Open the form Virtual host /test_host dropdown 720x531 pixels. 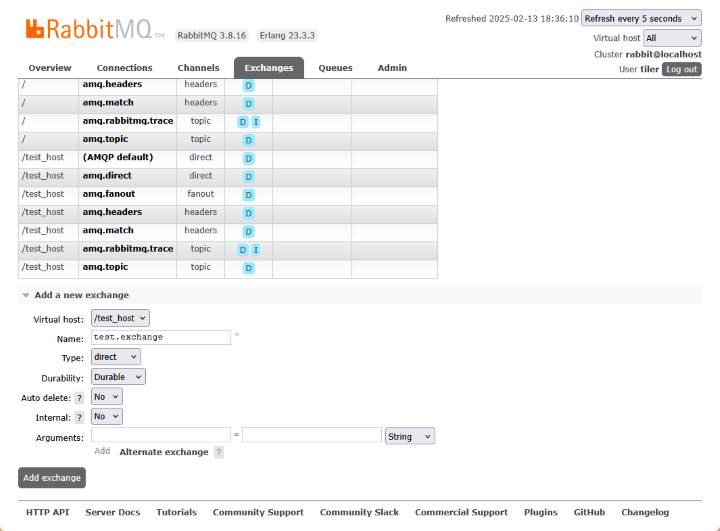point(120,318)
